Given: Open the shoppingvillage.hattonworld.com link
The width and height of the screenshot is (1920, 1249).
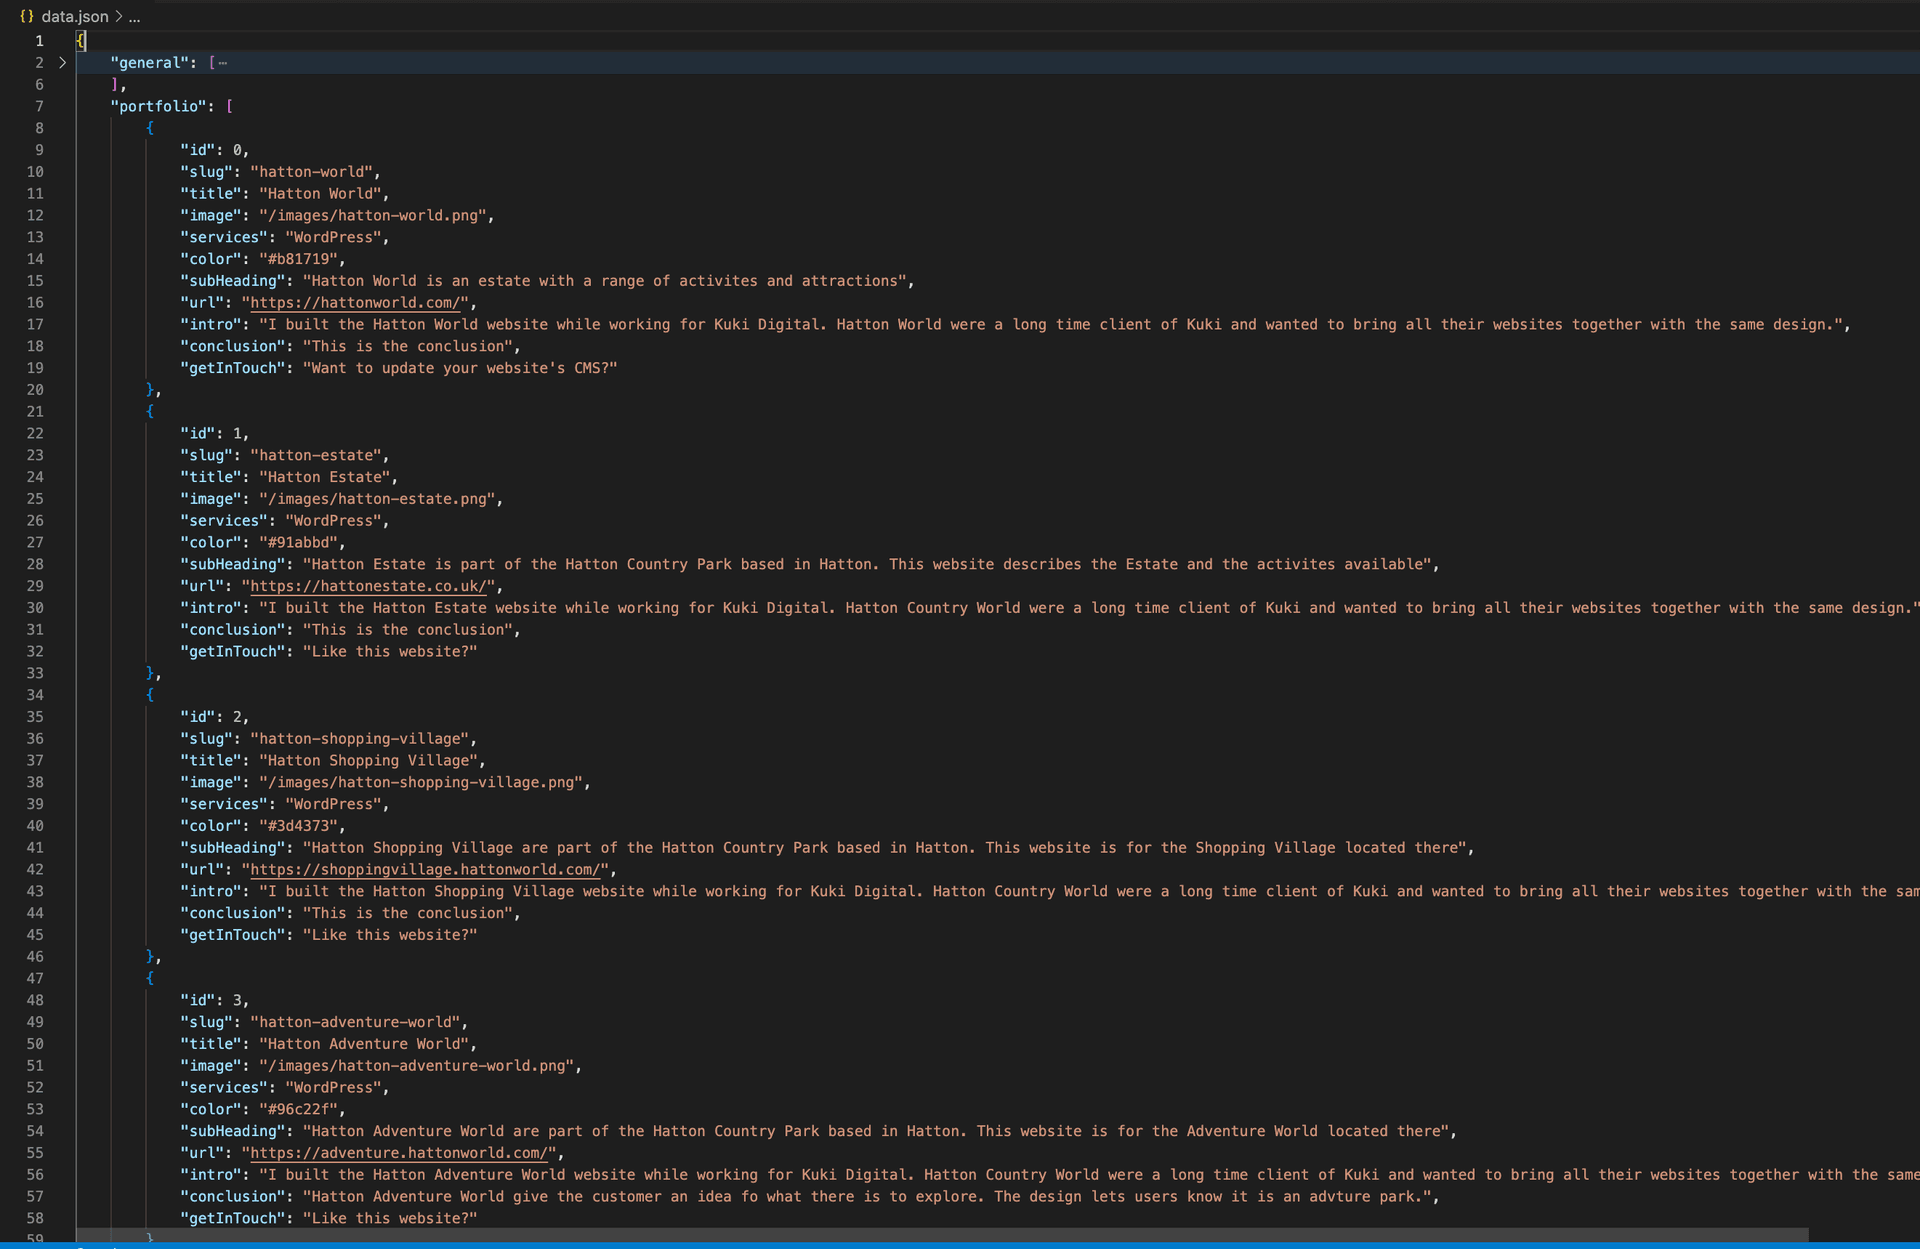Looking at the screenshot, I should [424, 870].
